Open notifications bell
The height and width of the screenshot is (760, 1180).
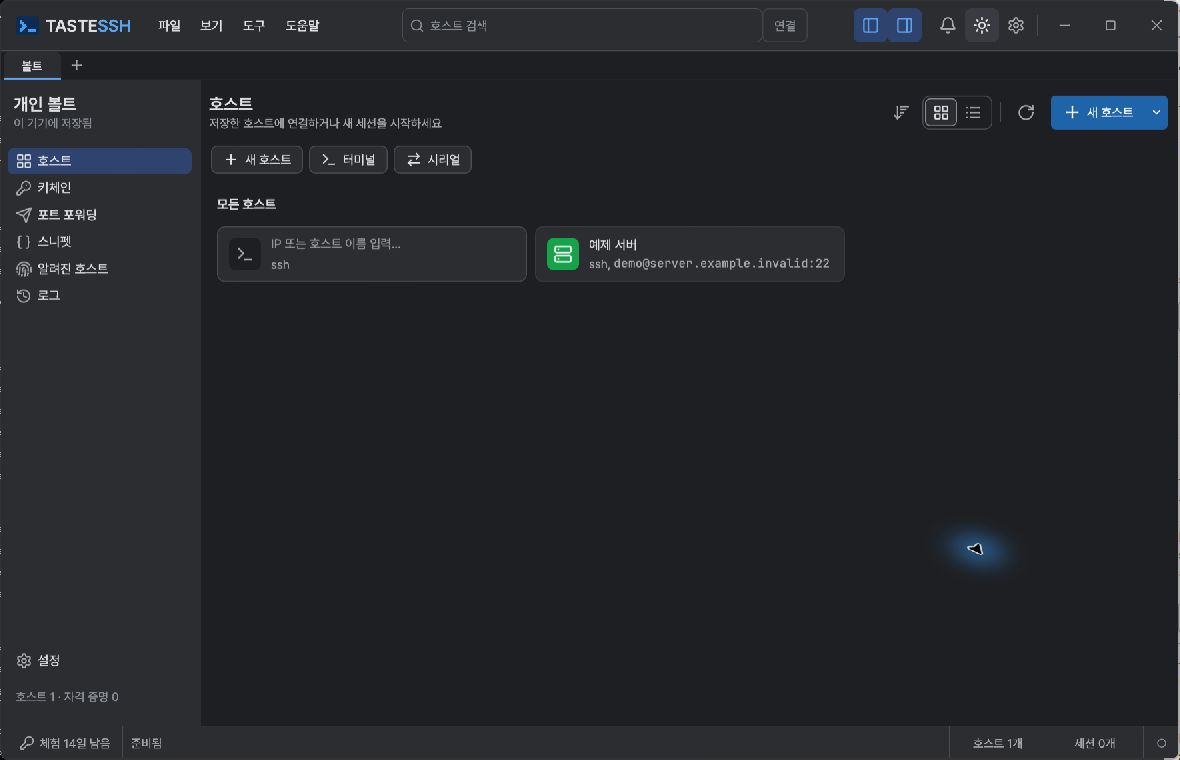947,26
